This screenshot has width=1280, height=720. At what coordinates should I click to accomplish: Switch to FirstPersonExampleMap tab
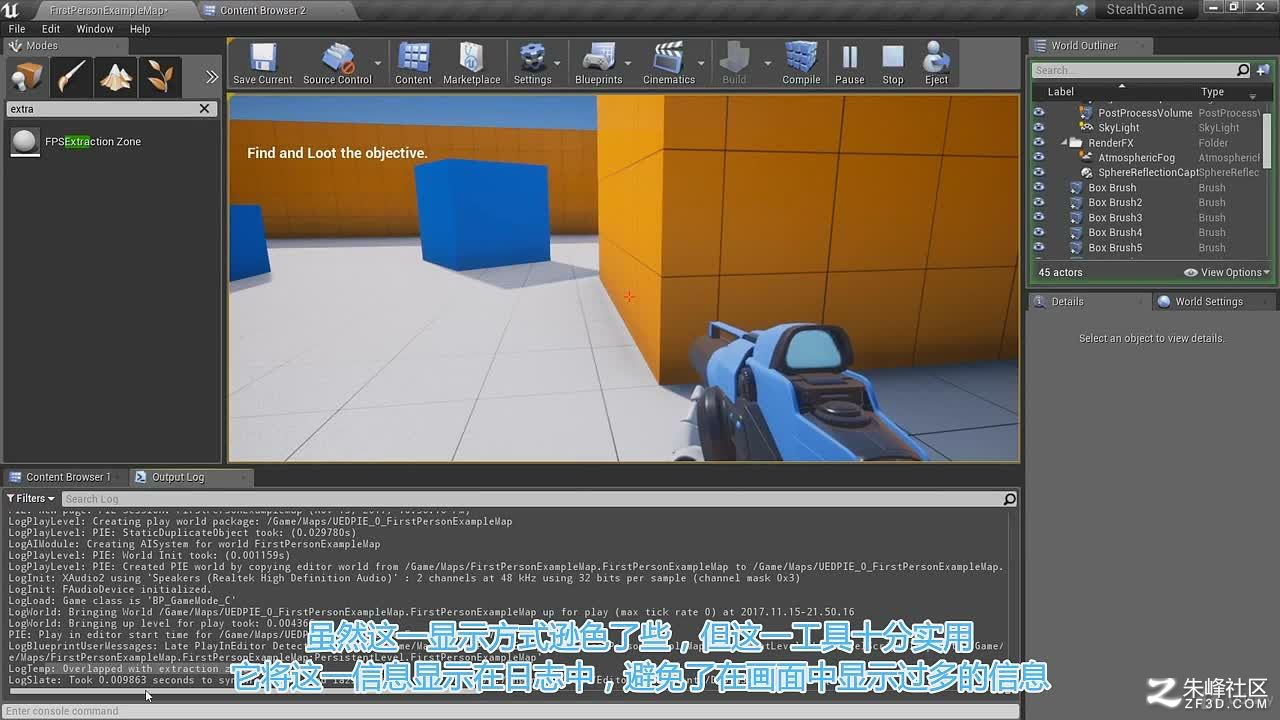[109, 10]
